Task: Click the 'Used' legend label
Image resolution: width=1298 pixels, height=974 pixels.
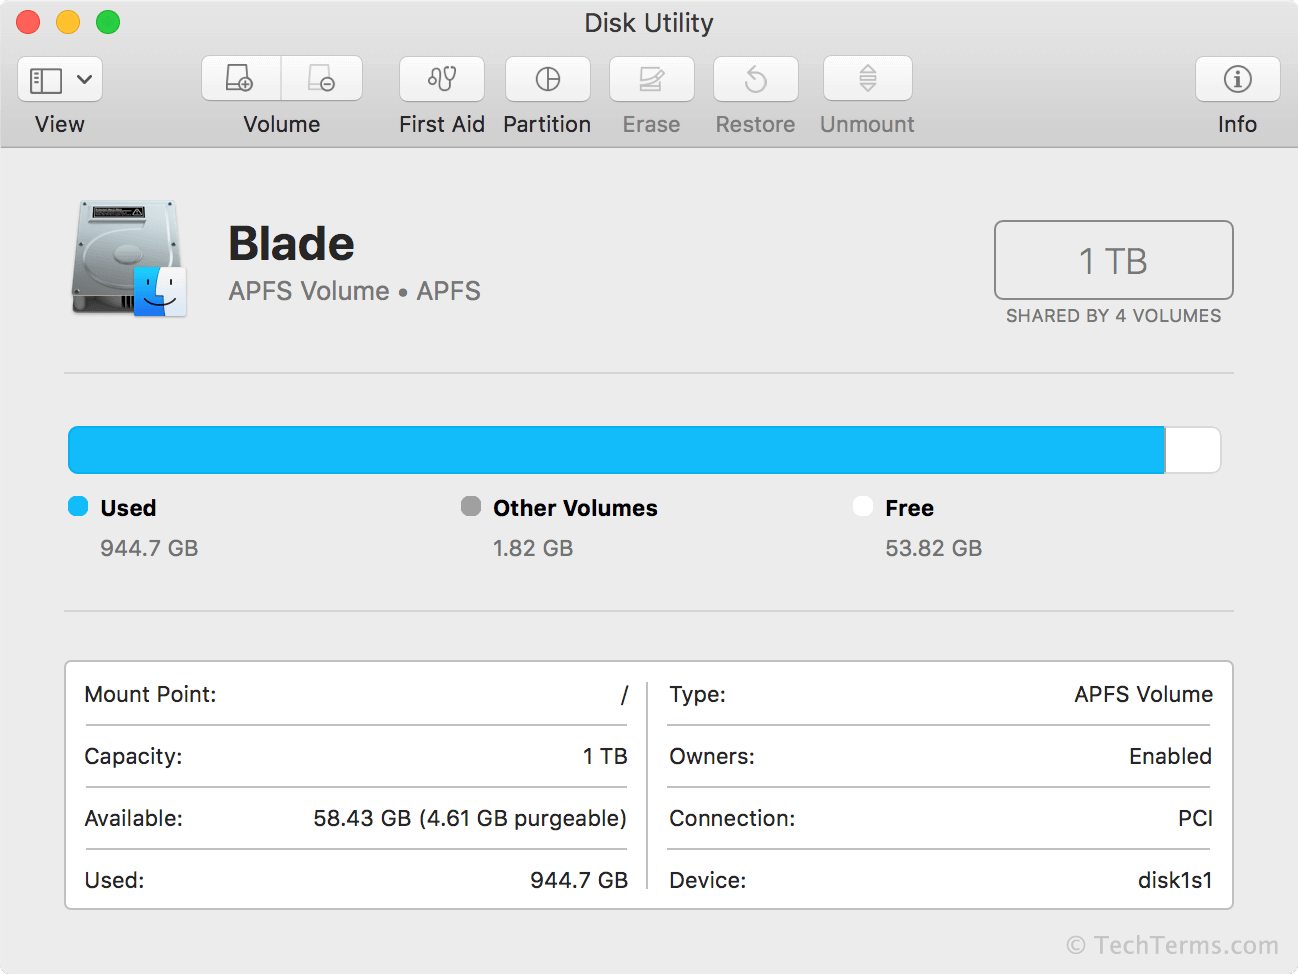Action: click(128, 508)
